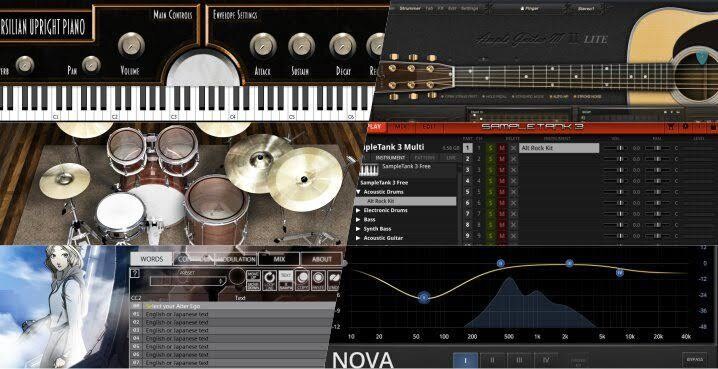Viewport: 718px width, 369px height.
Task: Open the Preset dropdown in Alter Ego
Action: [188, 281]
